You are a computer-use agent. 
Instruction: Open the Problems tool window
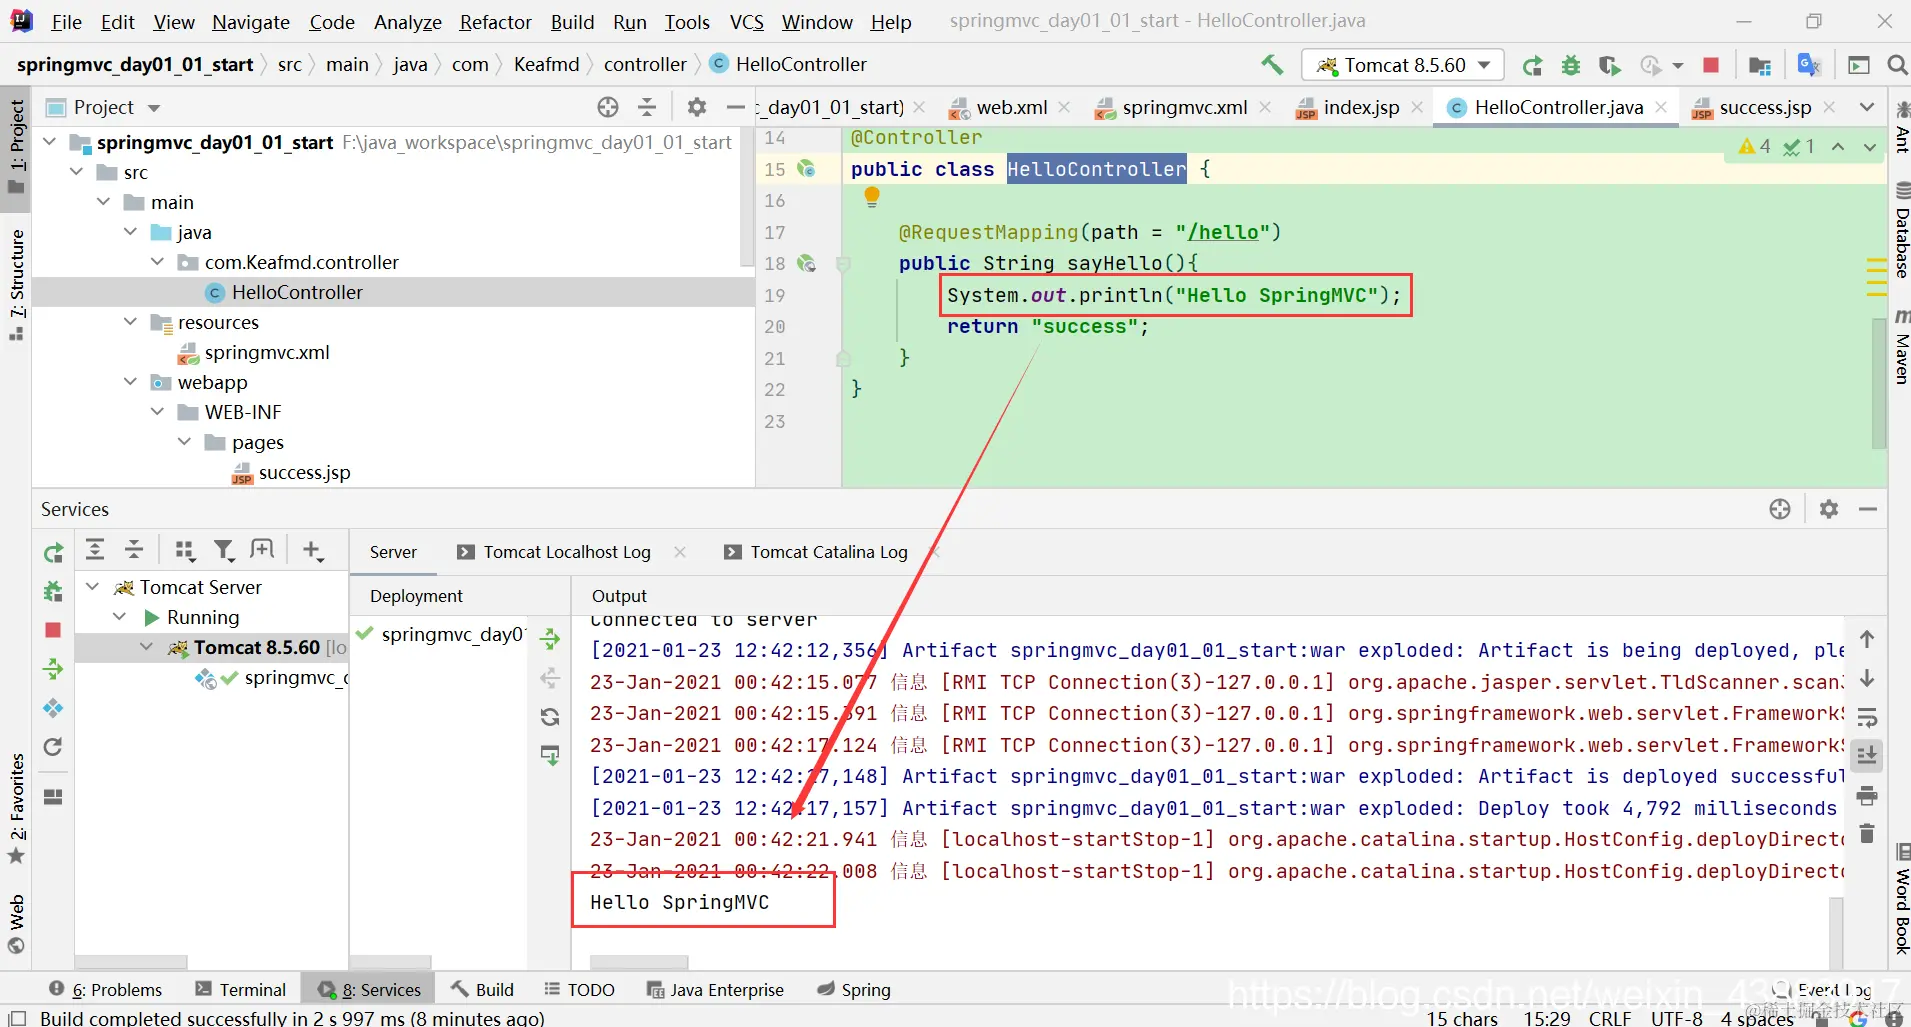(105, 989)
